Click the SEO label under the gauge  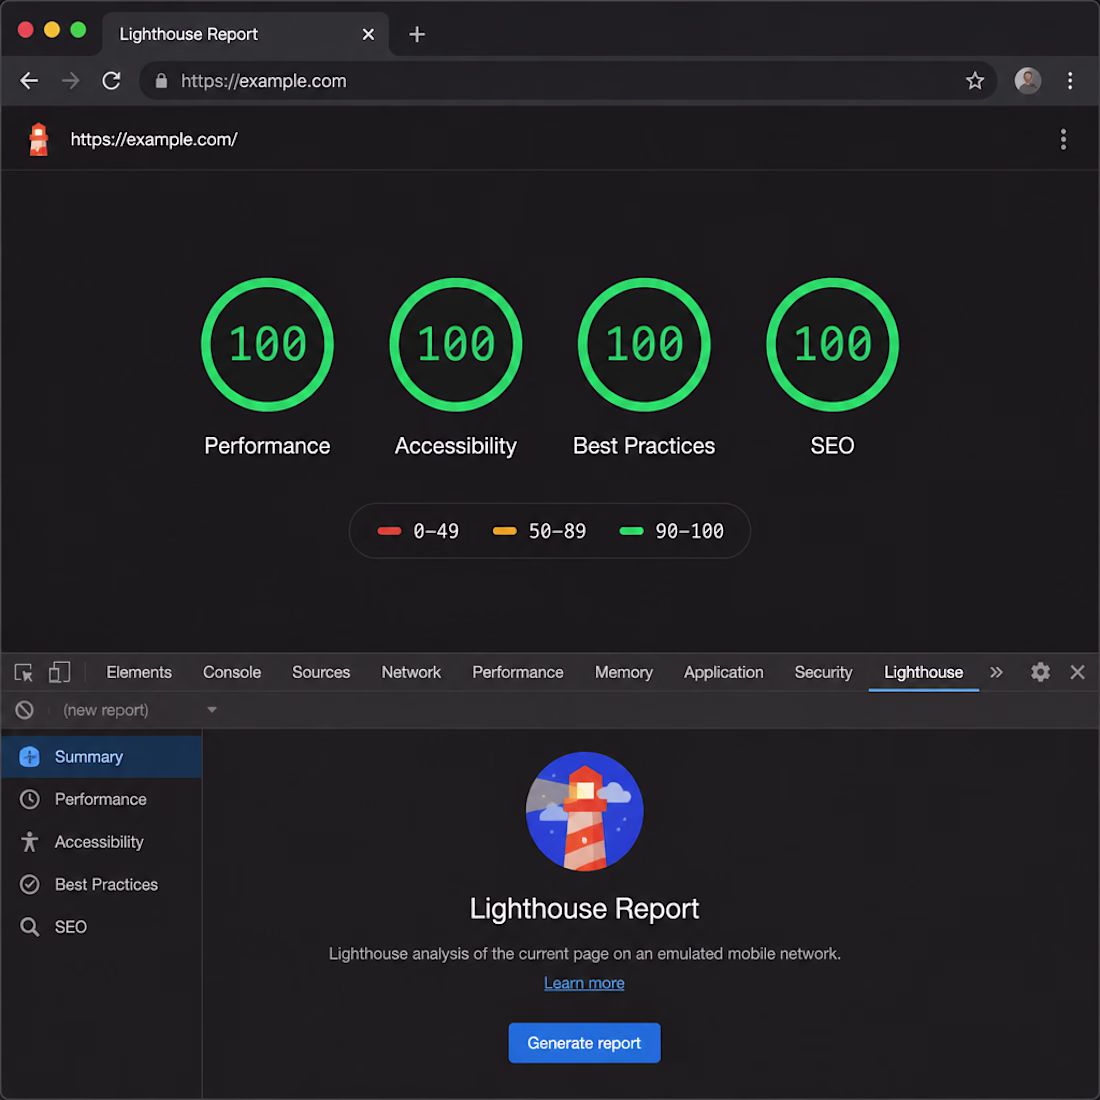coord(833,445)
